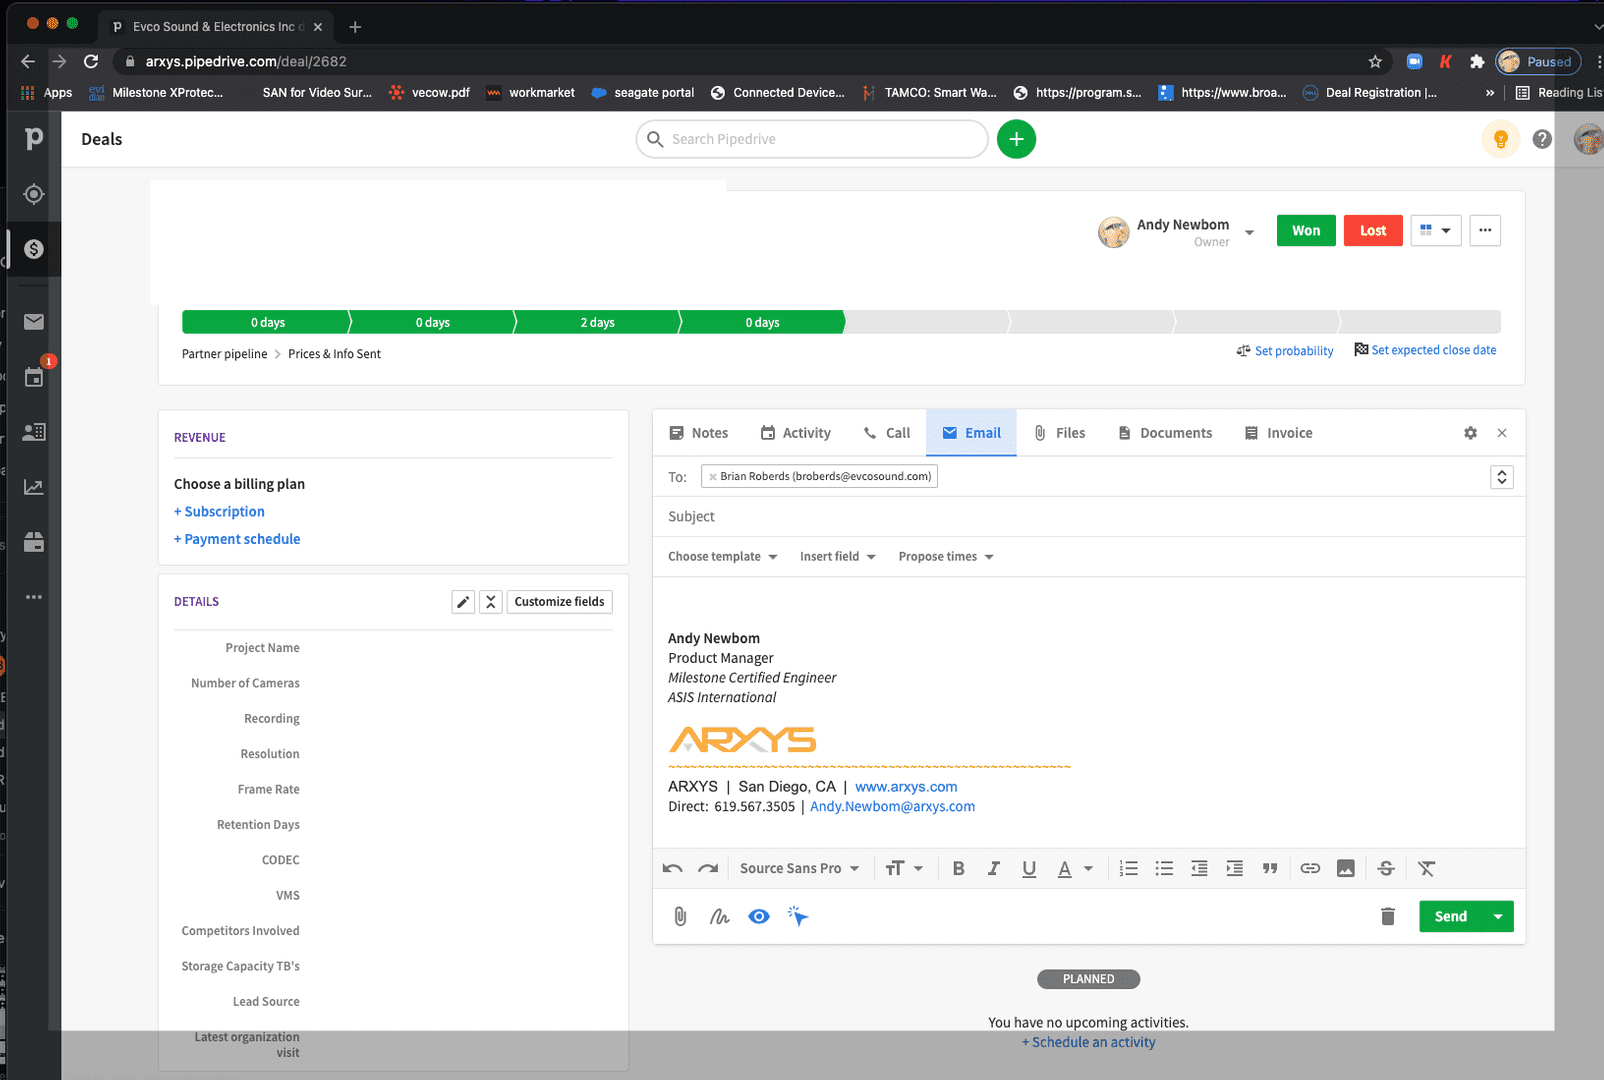Image resolution: width=1604 pixels, height=1080 pixels.
Task: Open the help question mark icon
Action: point(1542,139)
